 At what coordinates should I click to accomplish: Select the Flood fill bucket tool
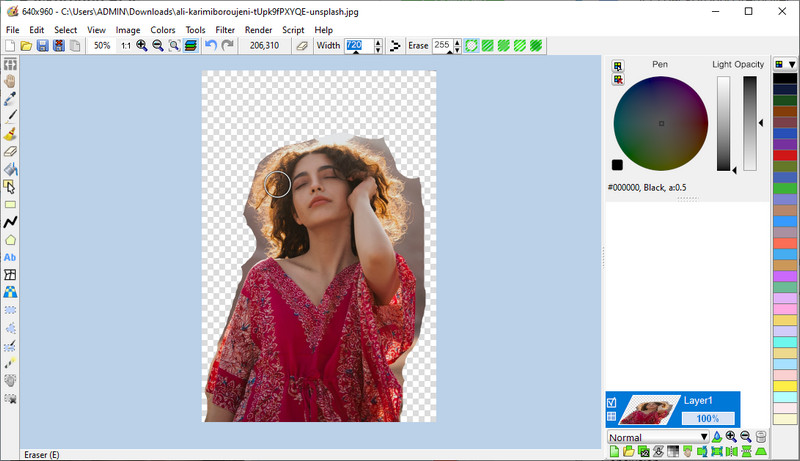click(11, 169)
